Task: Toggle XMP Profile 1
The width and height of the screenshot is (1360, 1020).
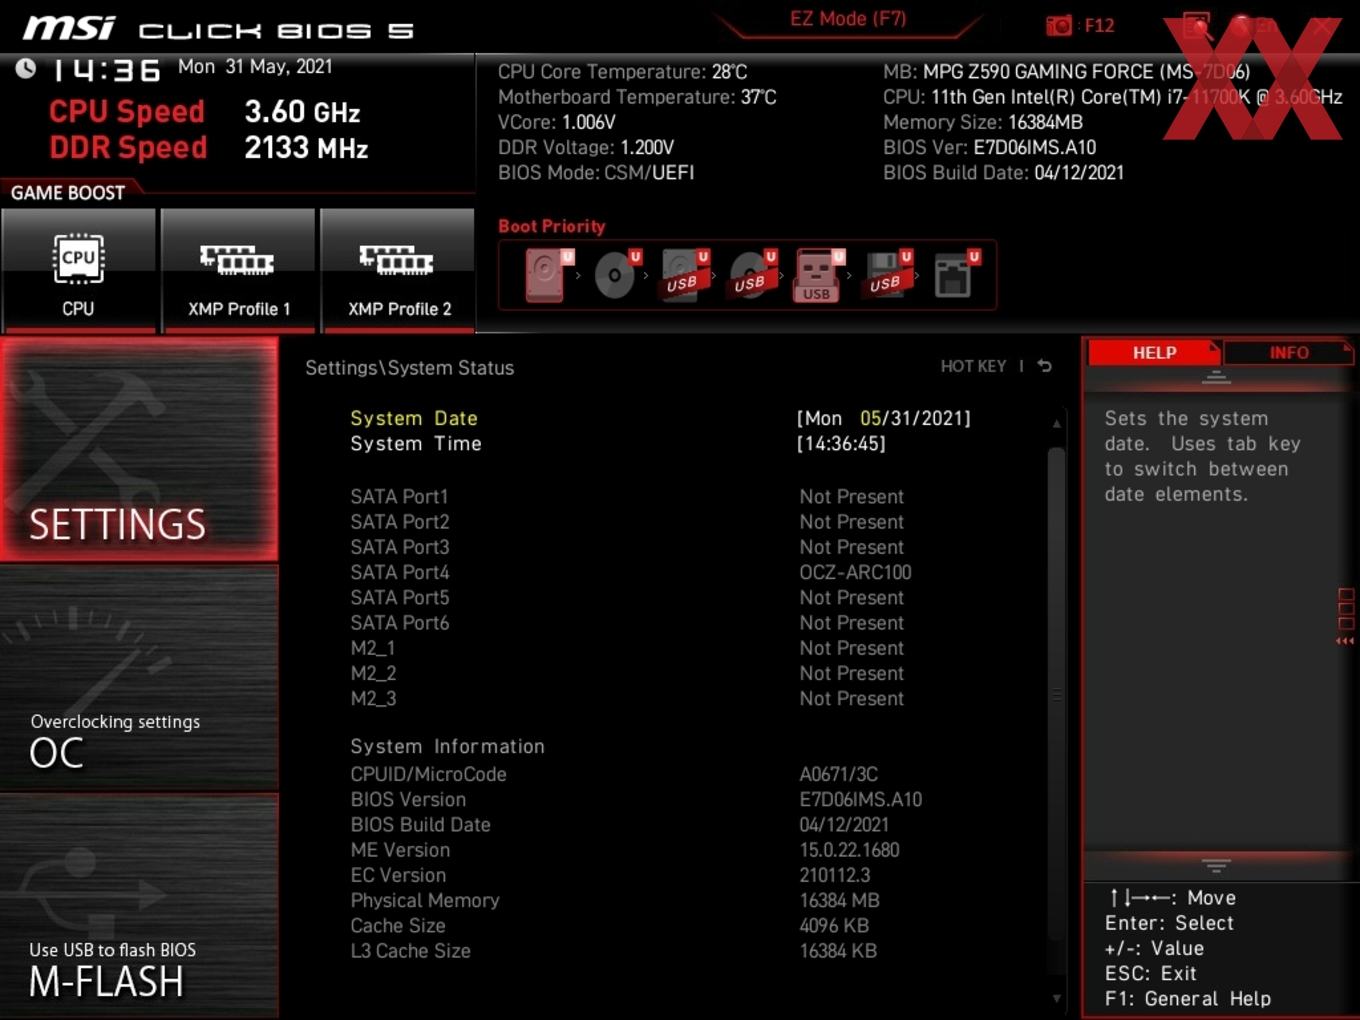Action: click(x=238, y=270)
